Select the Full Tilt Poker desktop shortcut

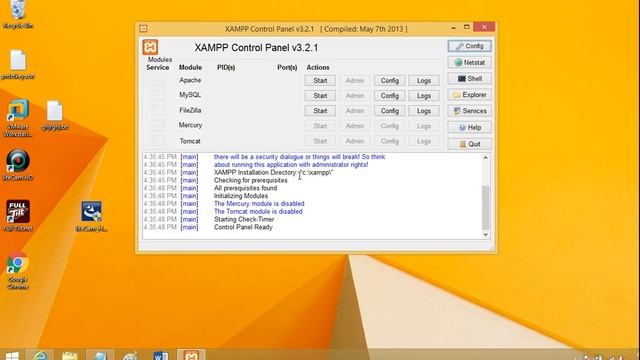pos(18,216)
